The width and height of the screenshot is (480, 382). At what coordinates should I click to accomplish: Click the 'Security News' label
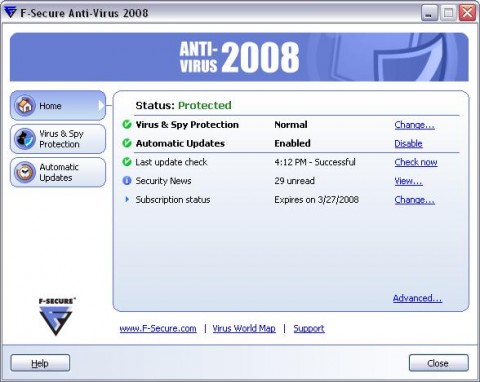click(163, 181)
